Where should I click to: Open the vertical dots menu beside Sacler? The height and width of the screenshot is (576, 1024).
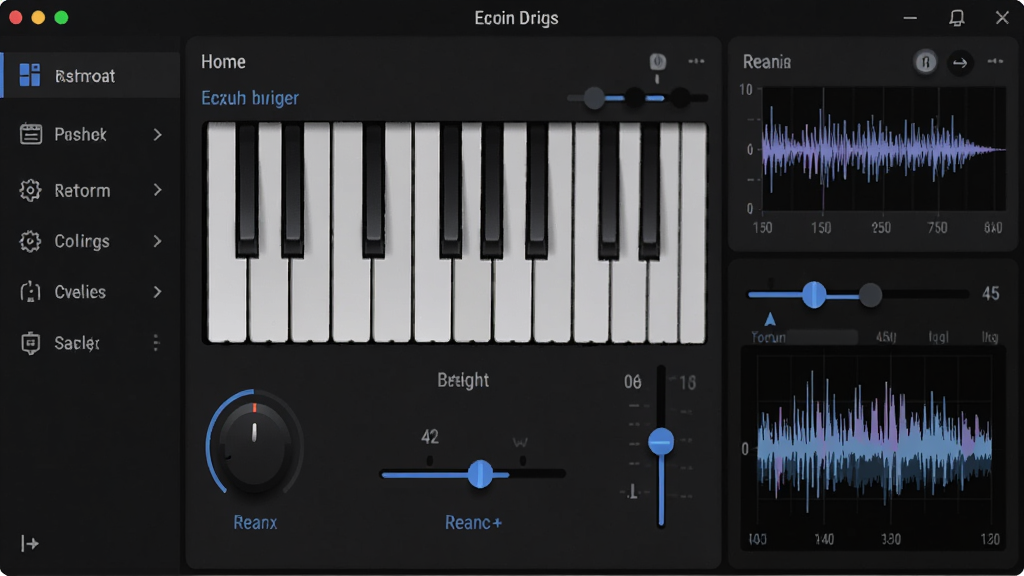[156, 343]
